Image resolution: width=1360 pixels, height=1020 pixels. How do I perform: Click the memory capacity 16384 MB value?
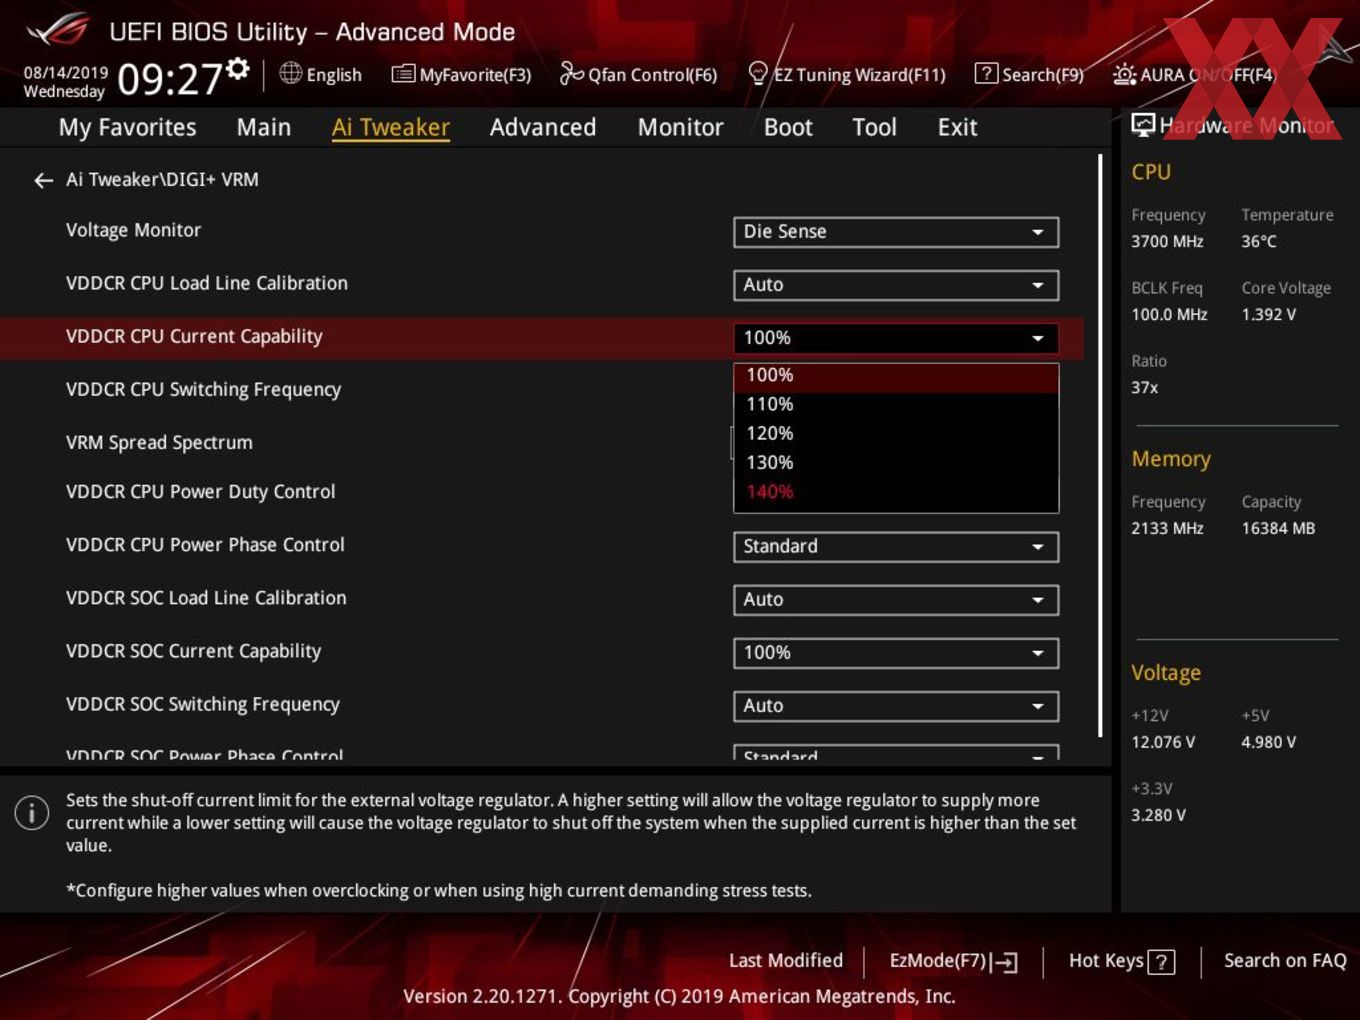point(1278,529)
